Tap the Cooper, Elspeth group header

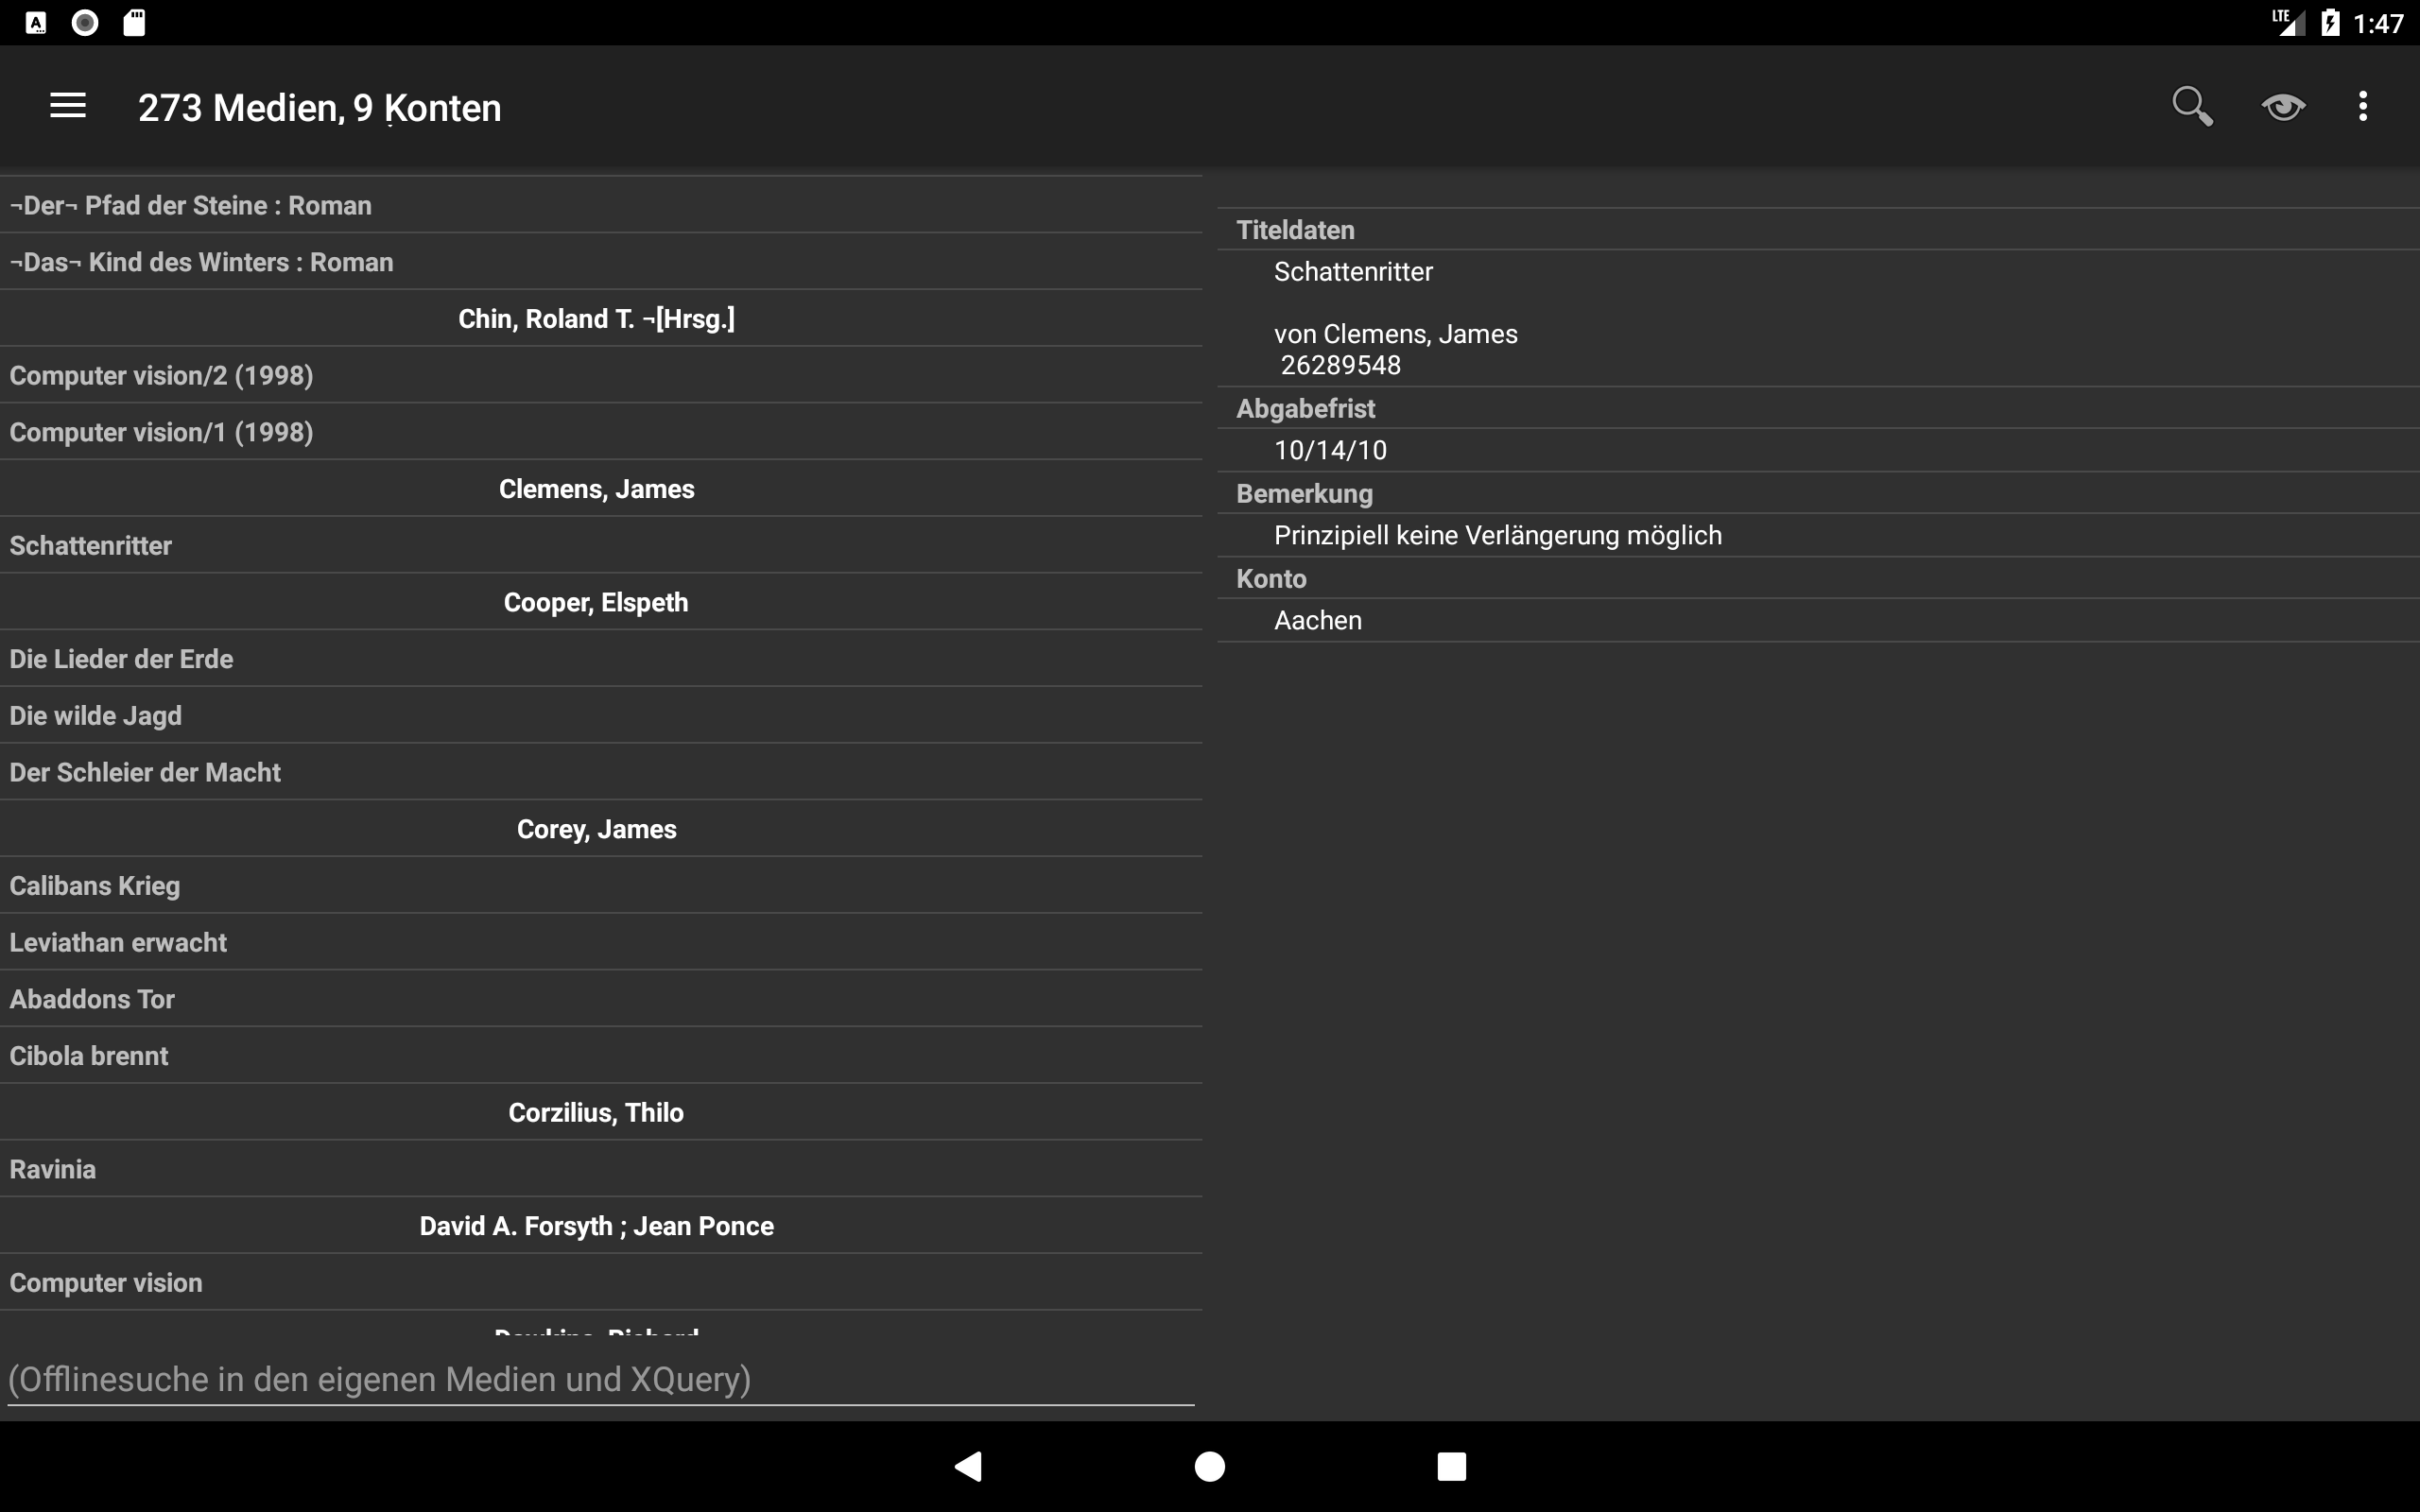click(x=597, y=603)
